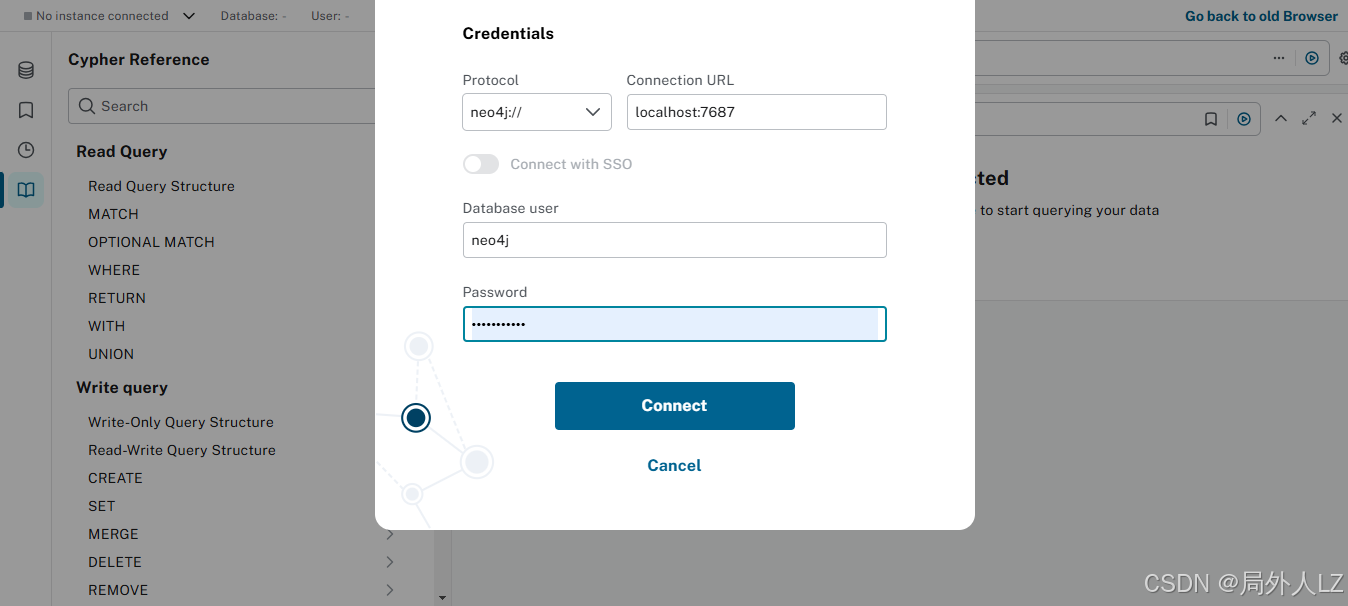Click the fullscreen expand arrows icon
This screenshot has width=1348, height=606.
tap(1308, 118)
